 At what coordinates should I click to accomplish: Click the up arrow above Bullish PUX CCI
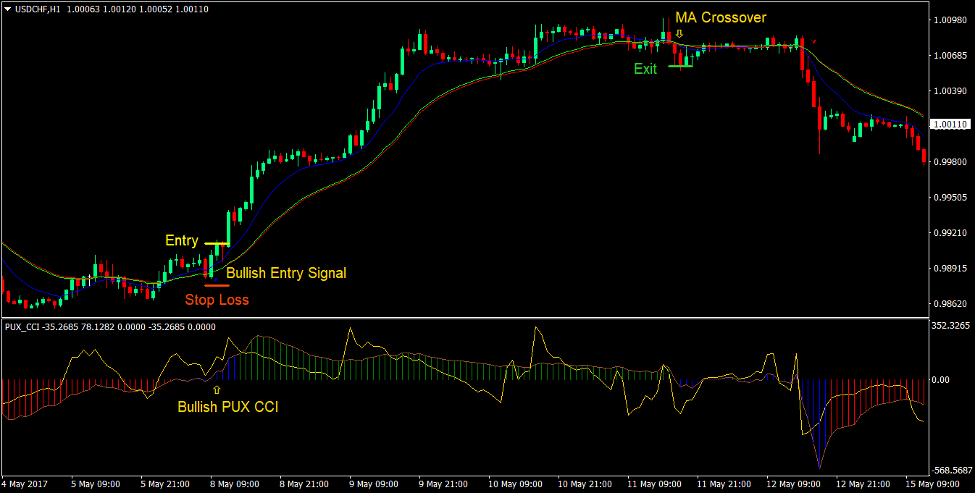215,389
